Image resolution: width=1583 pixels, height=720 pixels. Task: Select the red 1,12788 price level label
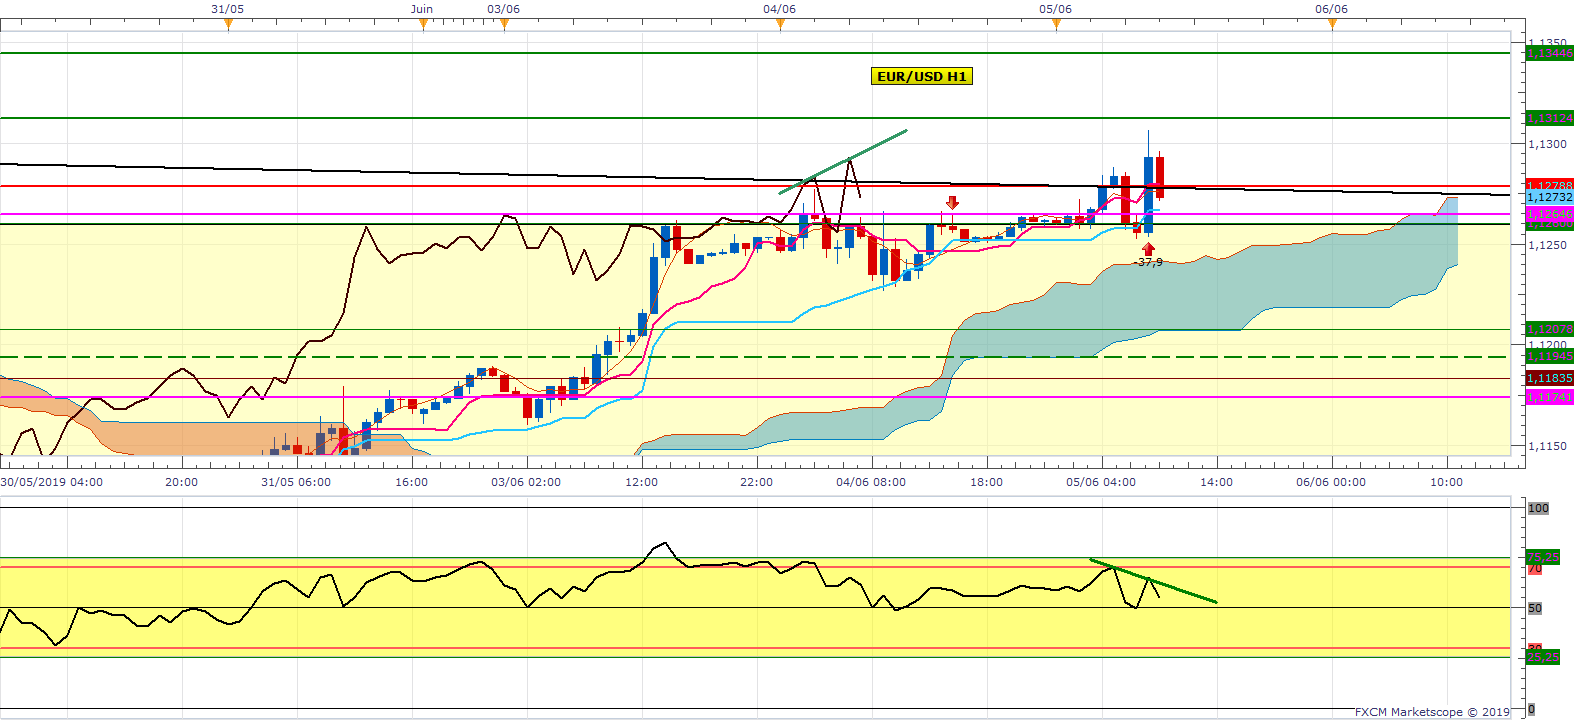(1550, 186)
